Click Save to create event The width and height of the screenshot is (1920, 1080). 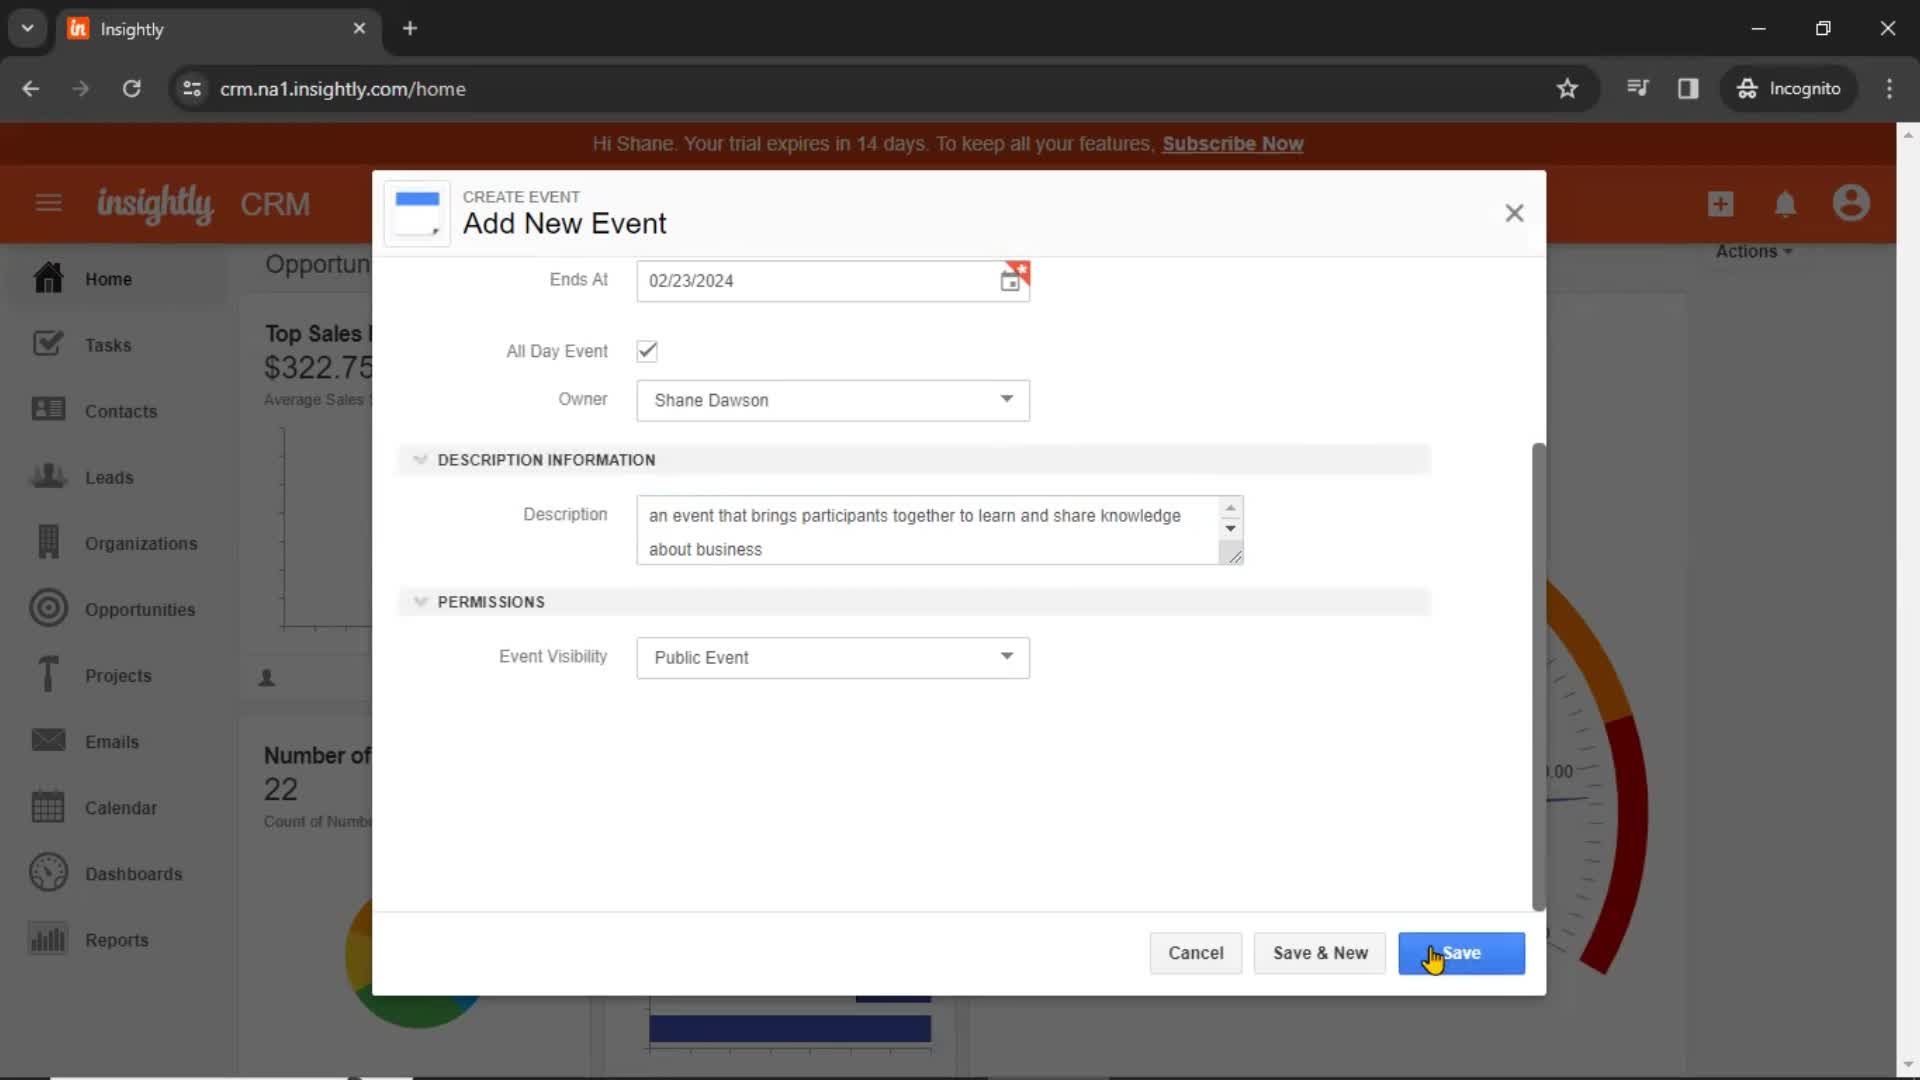(1461, 952)
